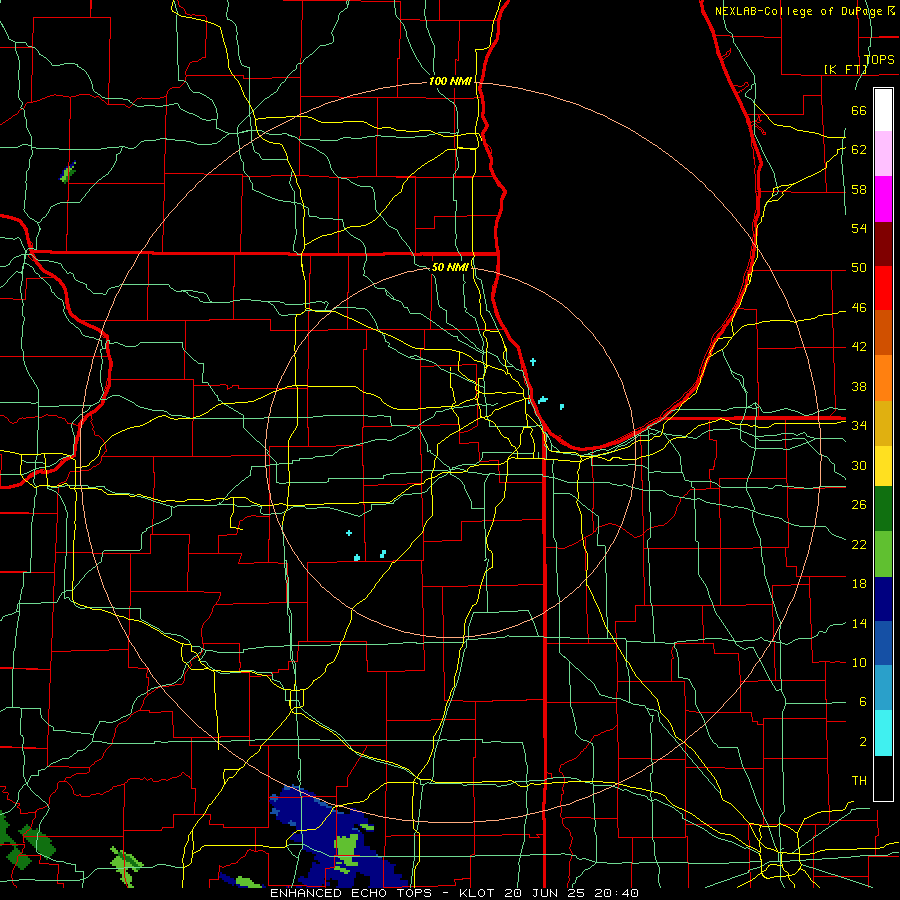Click the legend value 46

tap(859, 308)
